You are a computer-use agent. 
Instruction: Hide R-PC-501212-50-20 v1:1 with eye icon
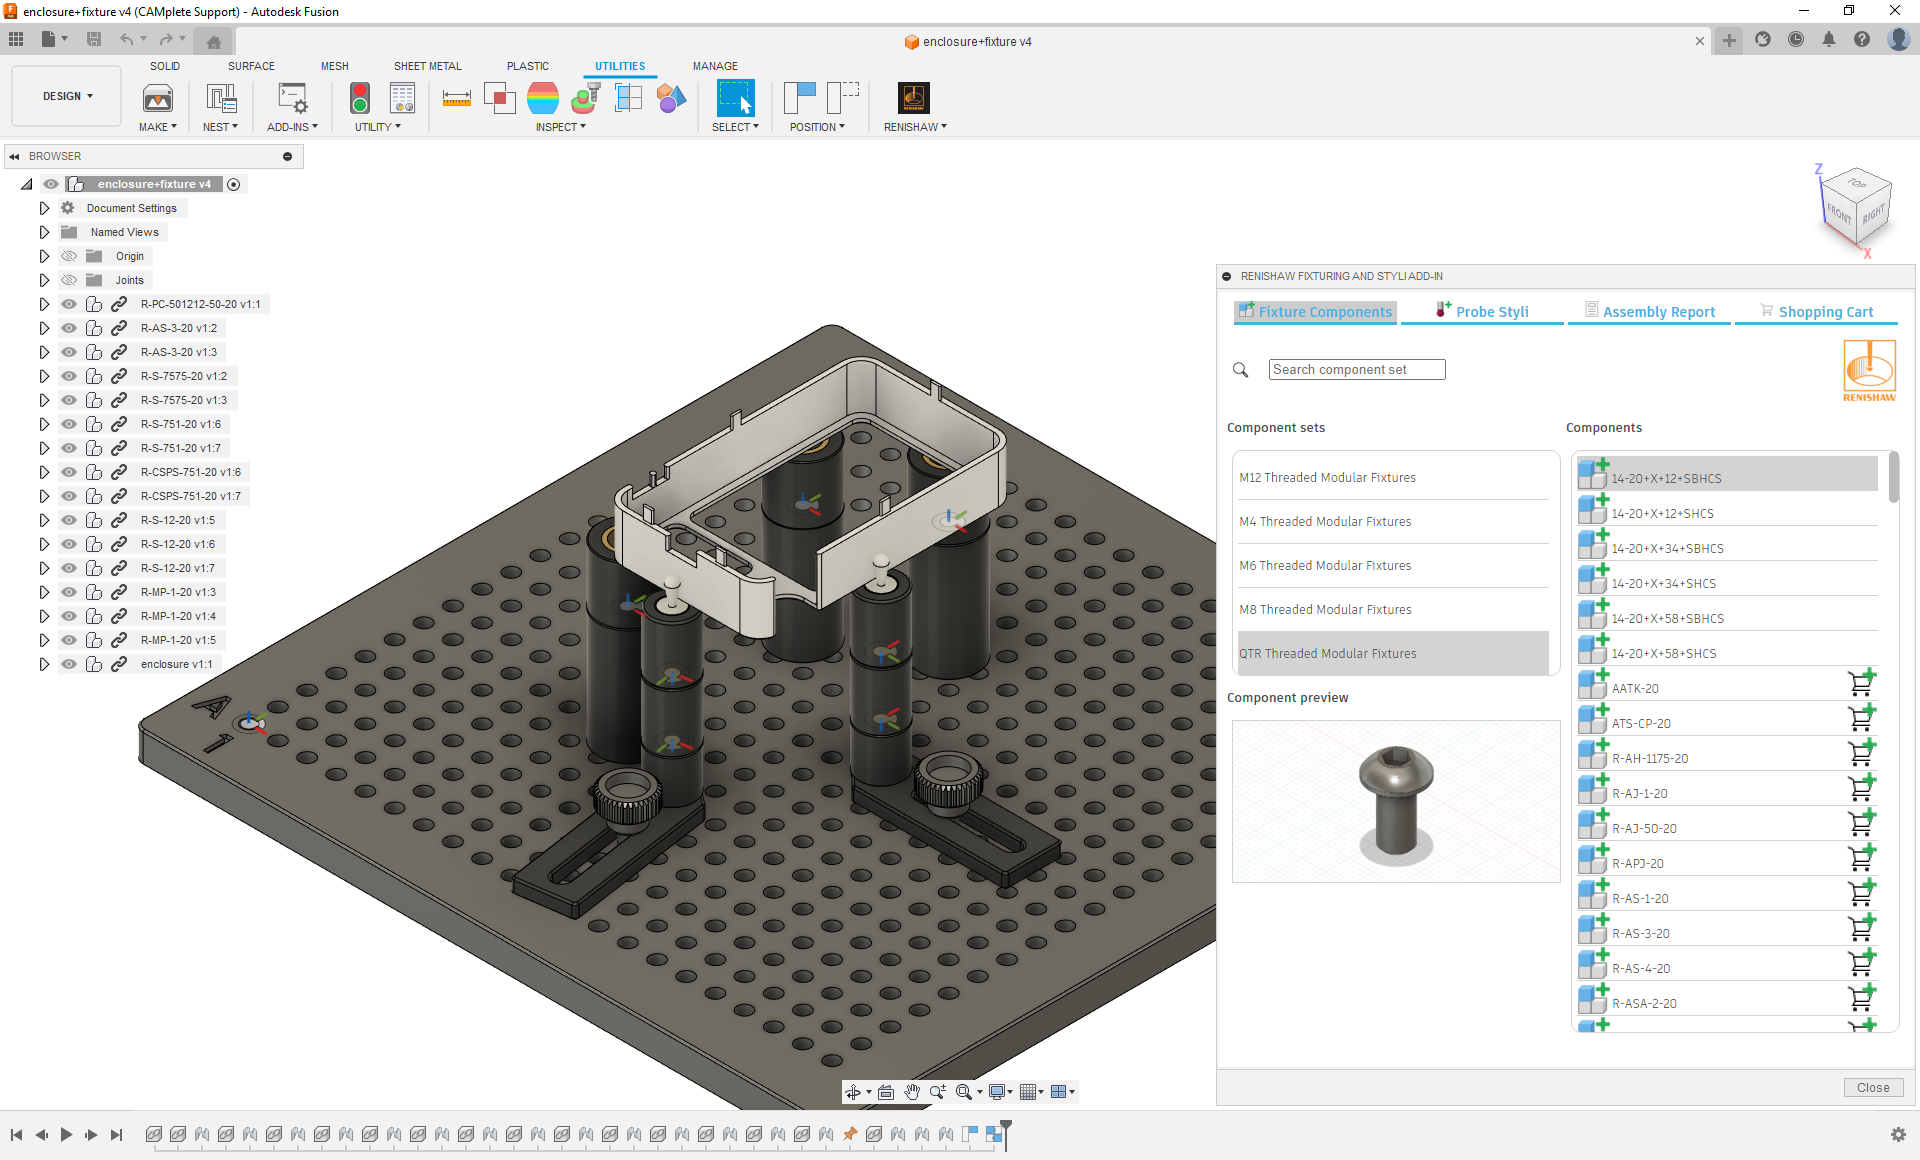click(x=69, y=304)
